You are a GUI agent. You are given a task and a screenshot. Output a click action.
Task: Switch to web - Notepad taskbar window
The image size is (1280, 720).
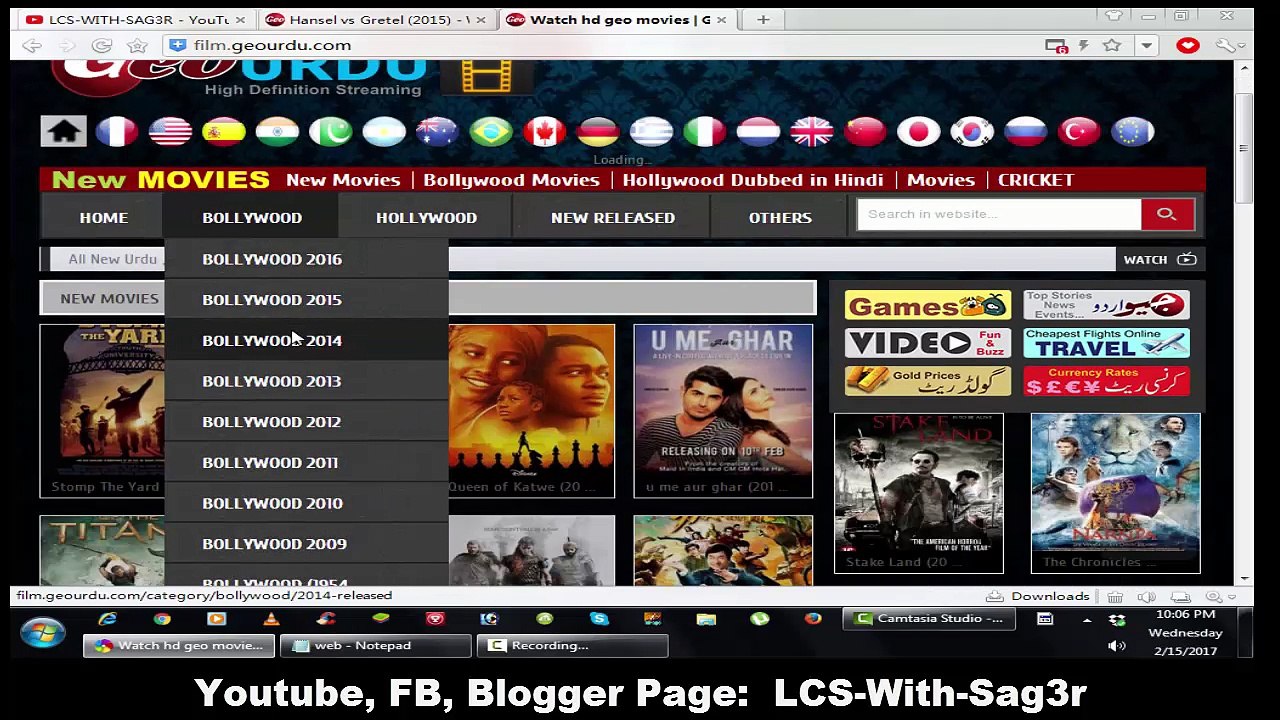click(x=375, y=646)
